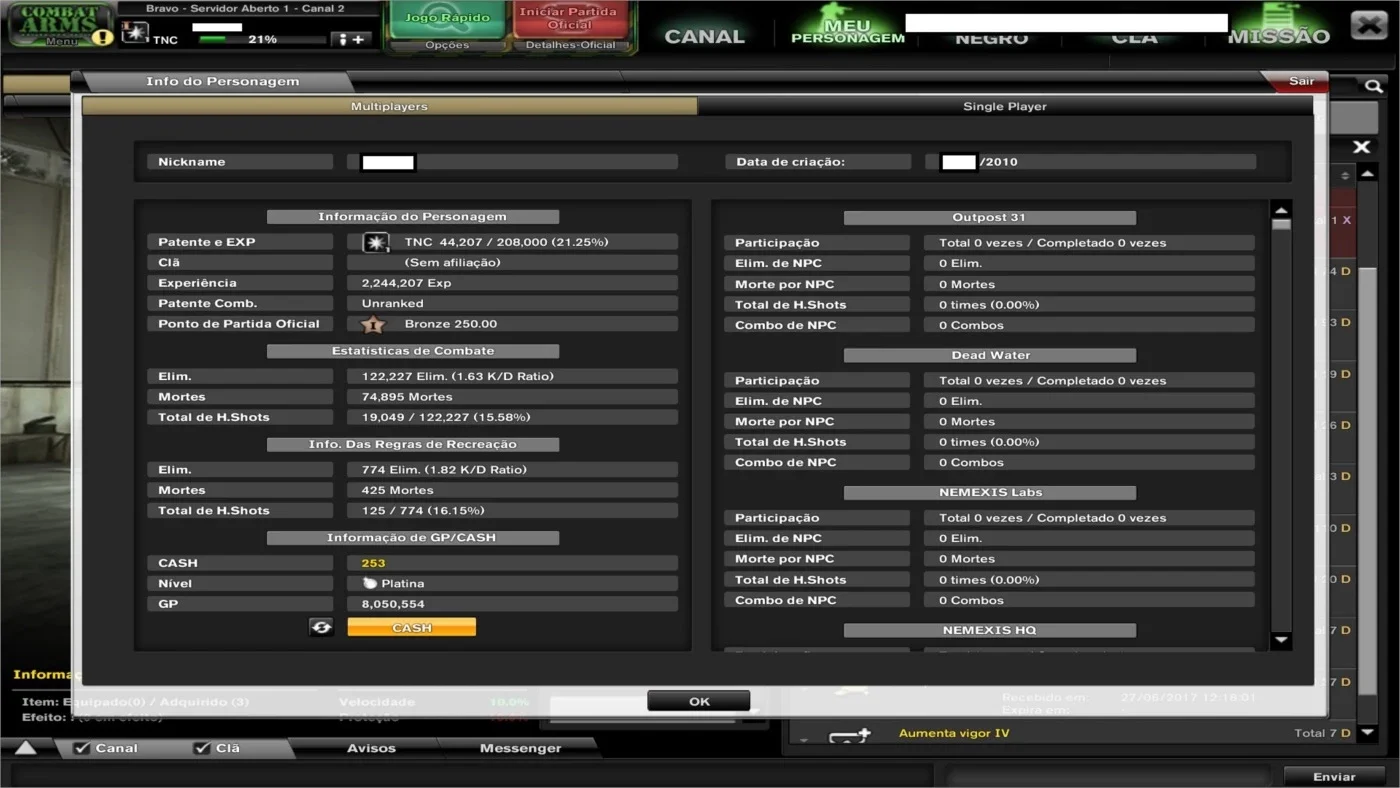
Task: Click the rank star icon in Patente e EXP row
Action: click(x=376, y=242)
